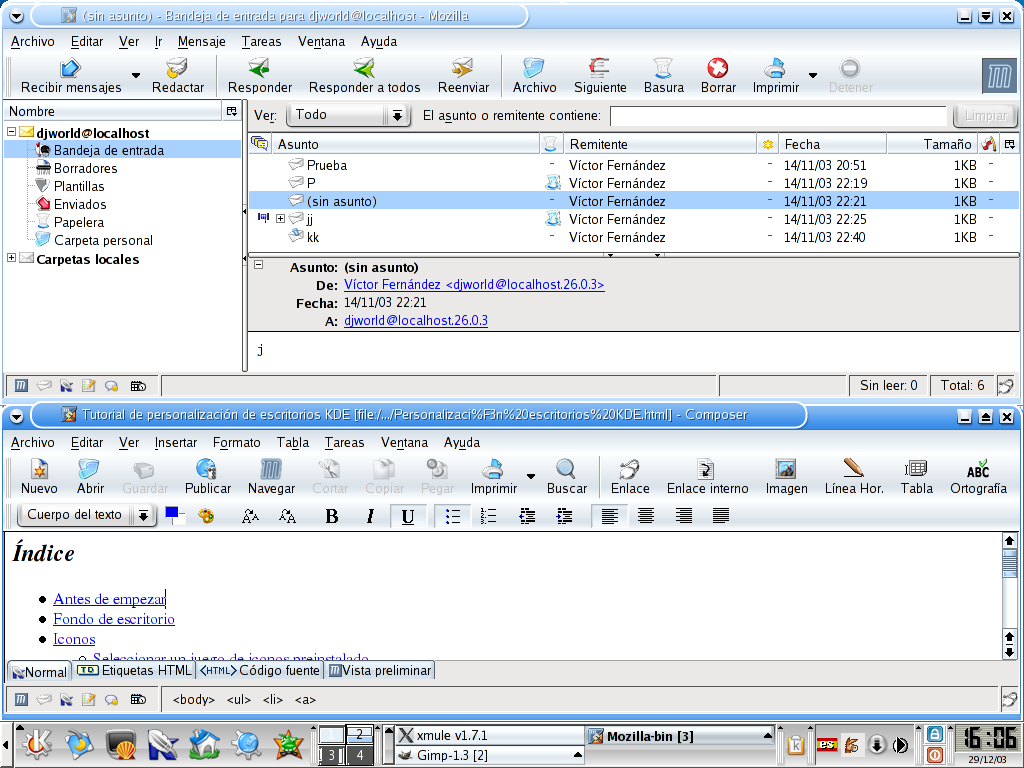The height and width of the screenshot is (768, 1024).
Task: Toggle justify alignment in Composer
Action: pyautogui.click(x=720, y=517)
